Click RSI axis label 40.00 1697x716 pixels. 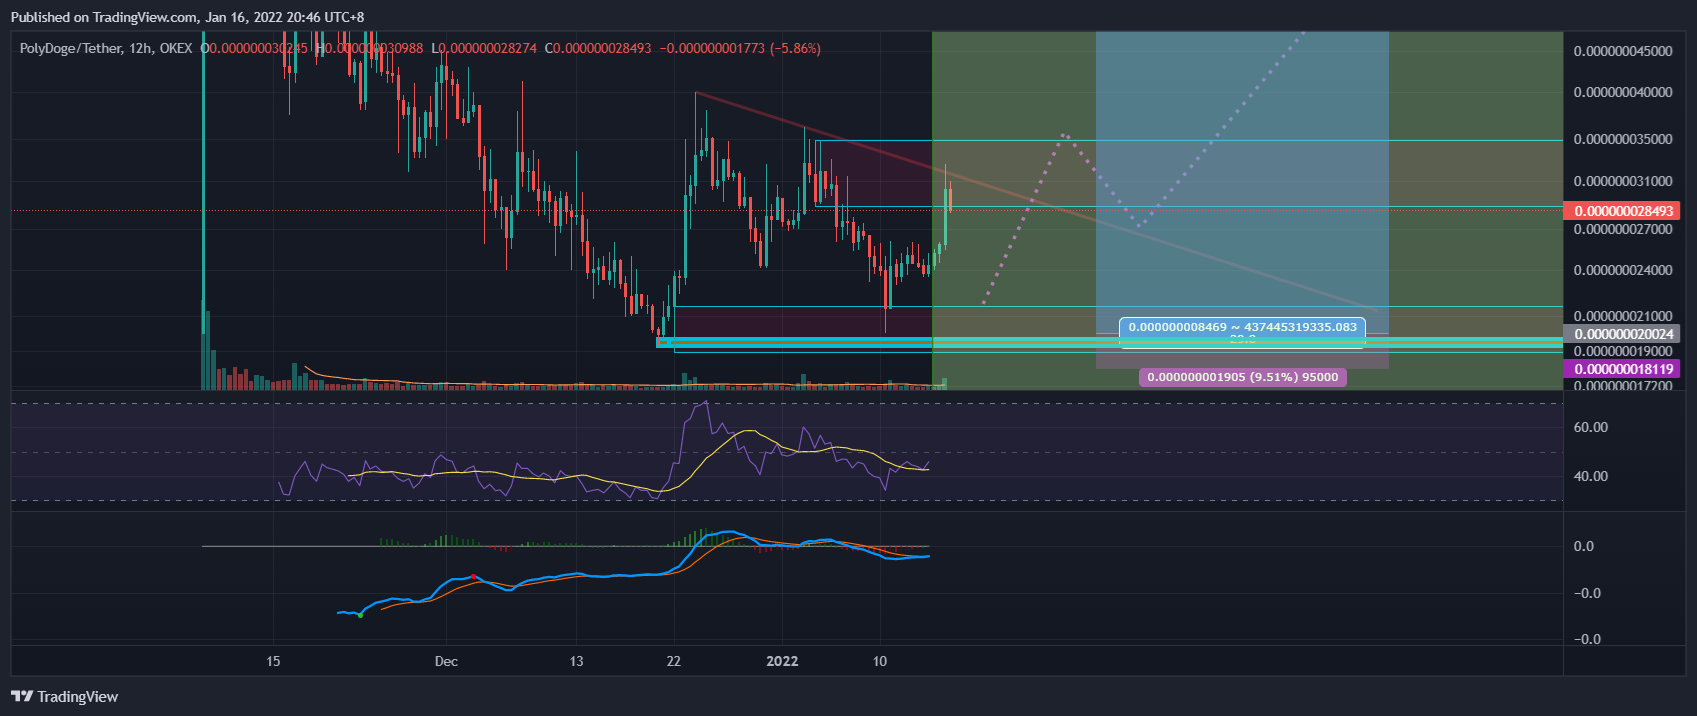tap(1590, 476)
